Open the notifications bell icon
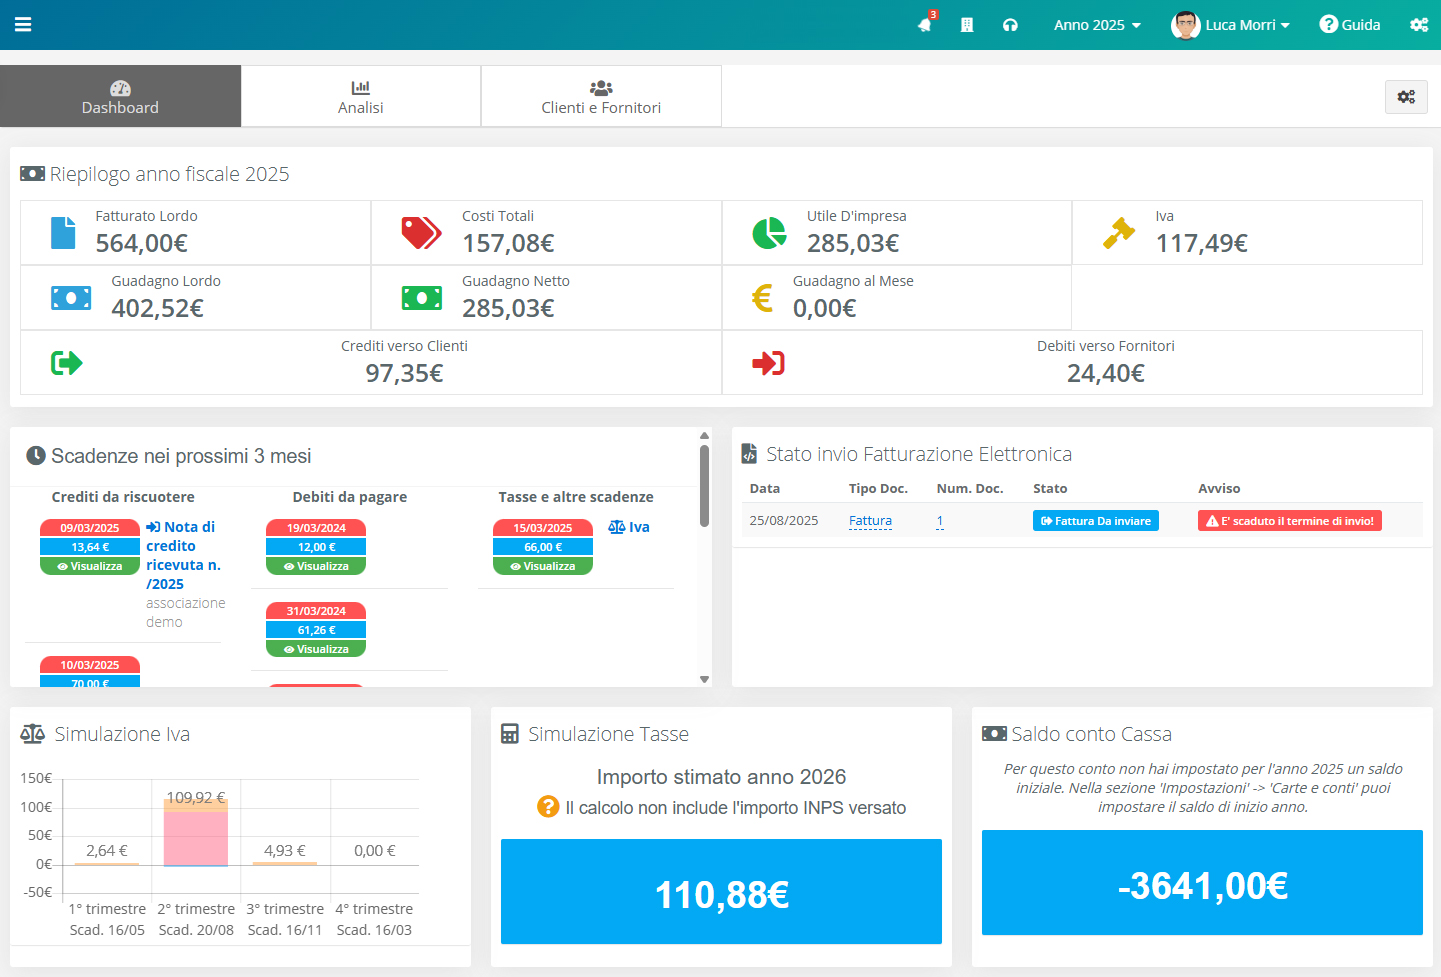 925,25
